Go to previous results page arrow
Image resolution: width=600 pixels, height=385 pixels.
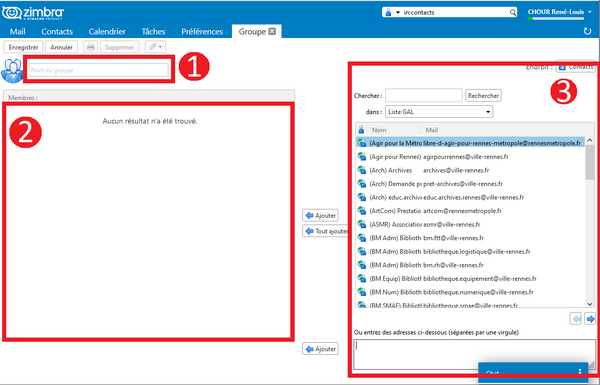[x=576, y=318]
